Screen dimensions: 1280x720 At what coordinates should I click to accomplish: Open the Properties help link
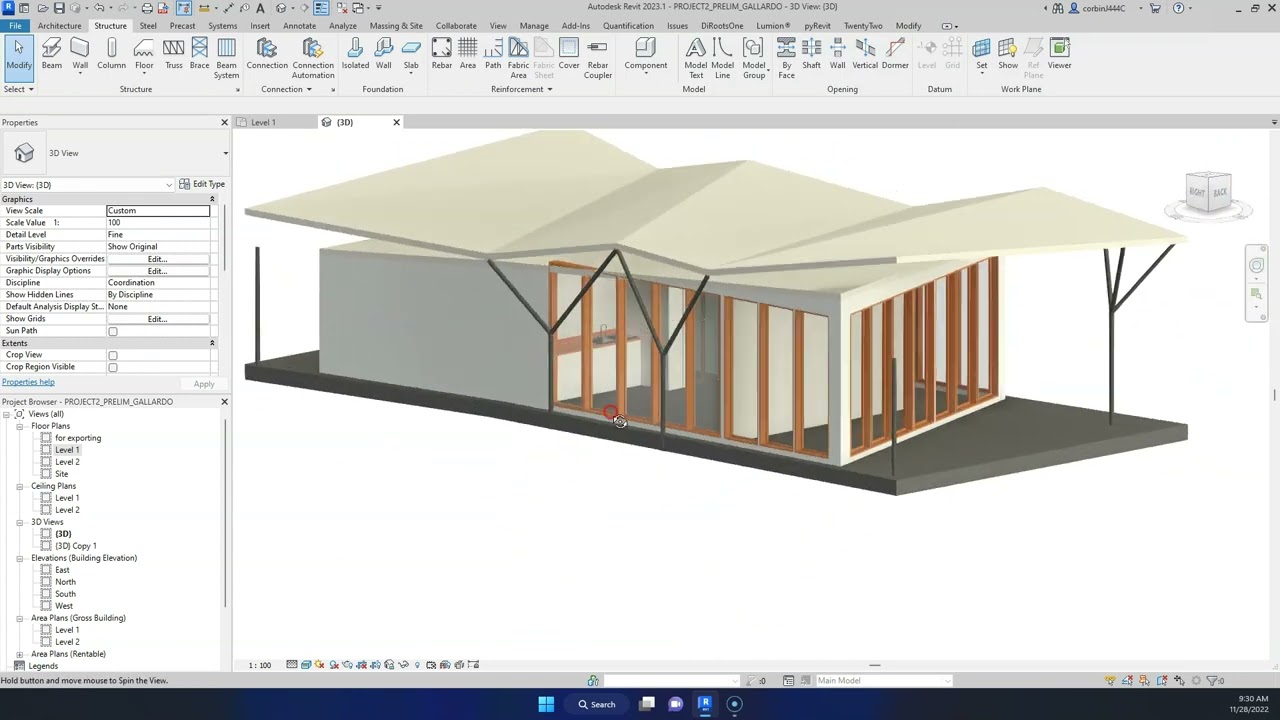tap(28, 382)
